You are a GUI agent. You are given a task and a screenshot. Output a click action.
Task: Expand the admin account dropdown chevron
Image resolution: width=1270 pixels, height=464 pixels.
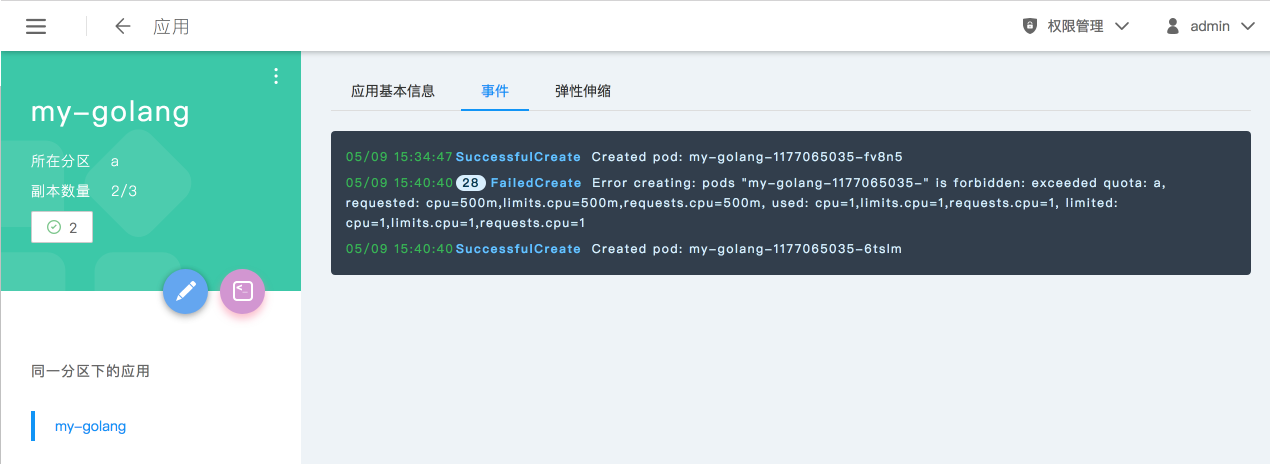pos(1247,27)
